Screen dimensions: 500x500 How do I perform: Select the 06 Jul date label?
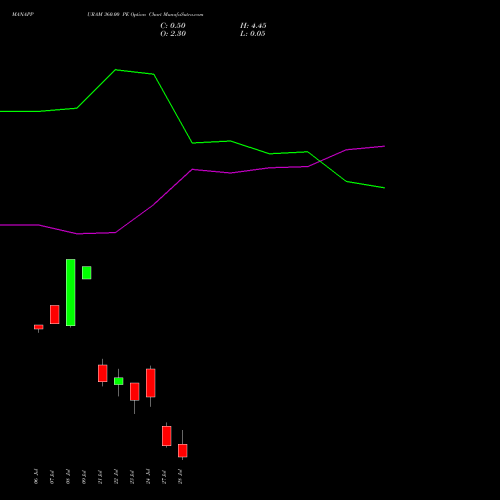coord(36,476)
